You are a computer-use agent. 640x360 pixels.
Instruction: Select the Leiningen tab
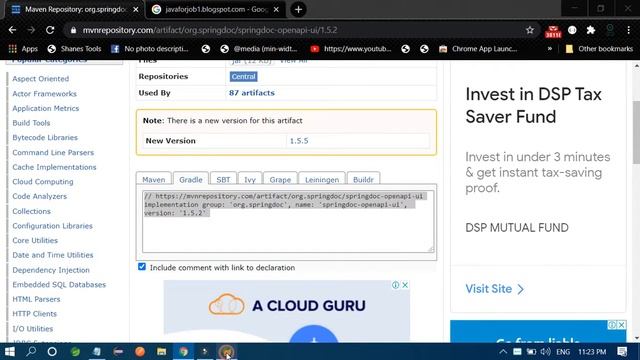pos(322,180)
